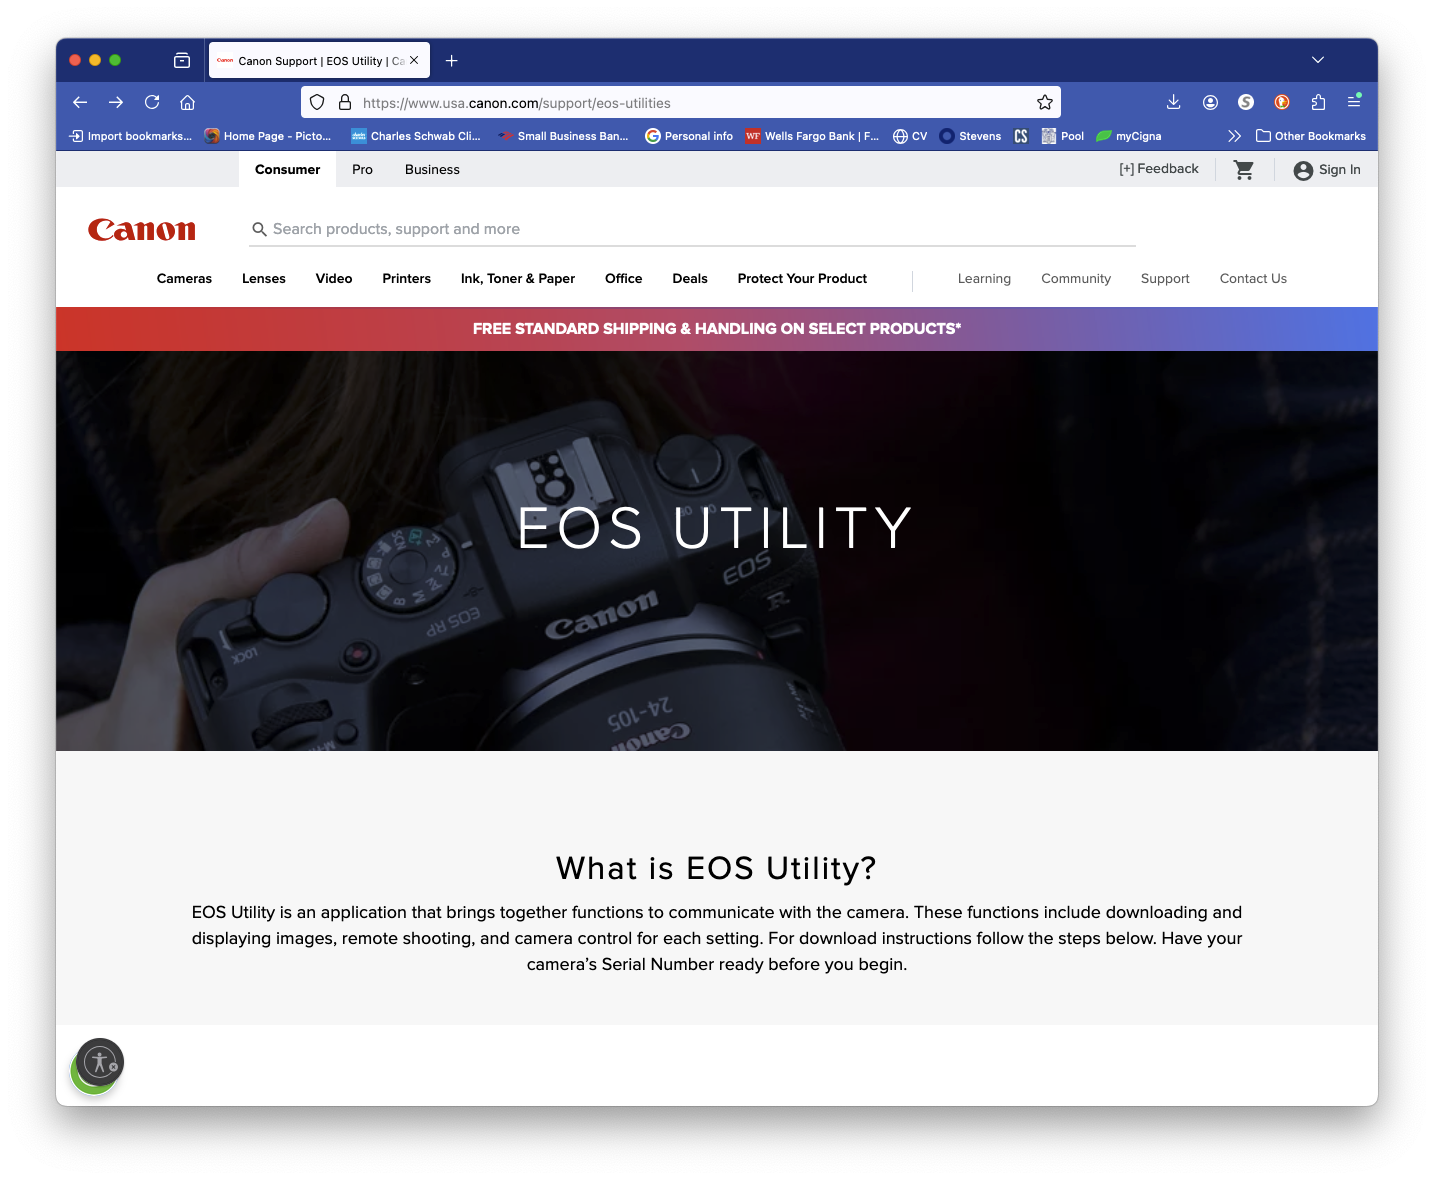Open the Lenses menu
The image size is (1434, 1180).
264,279
